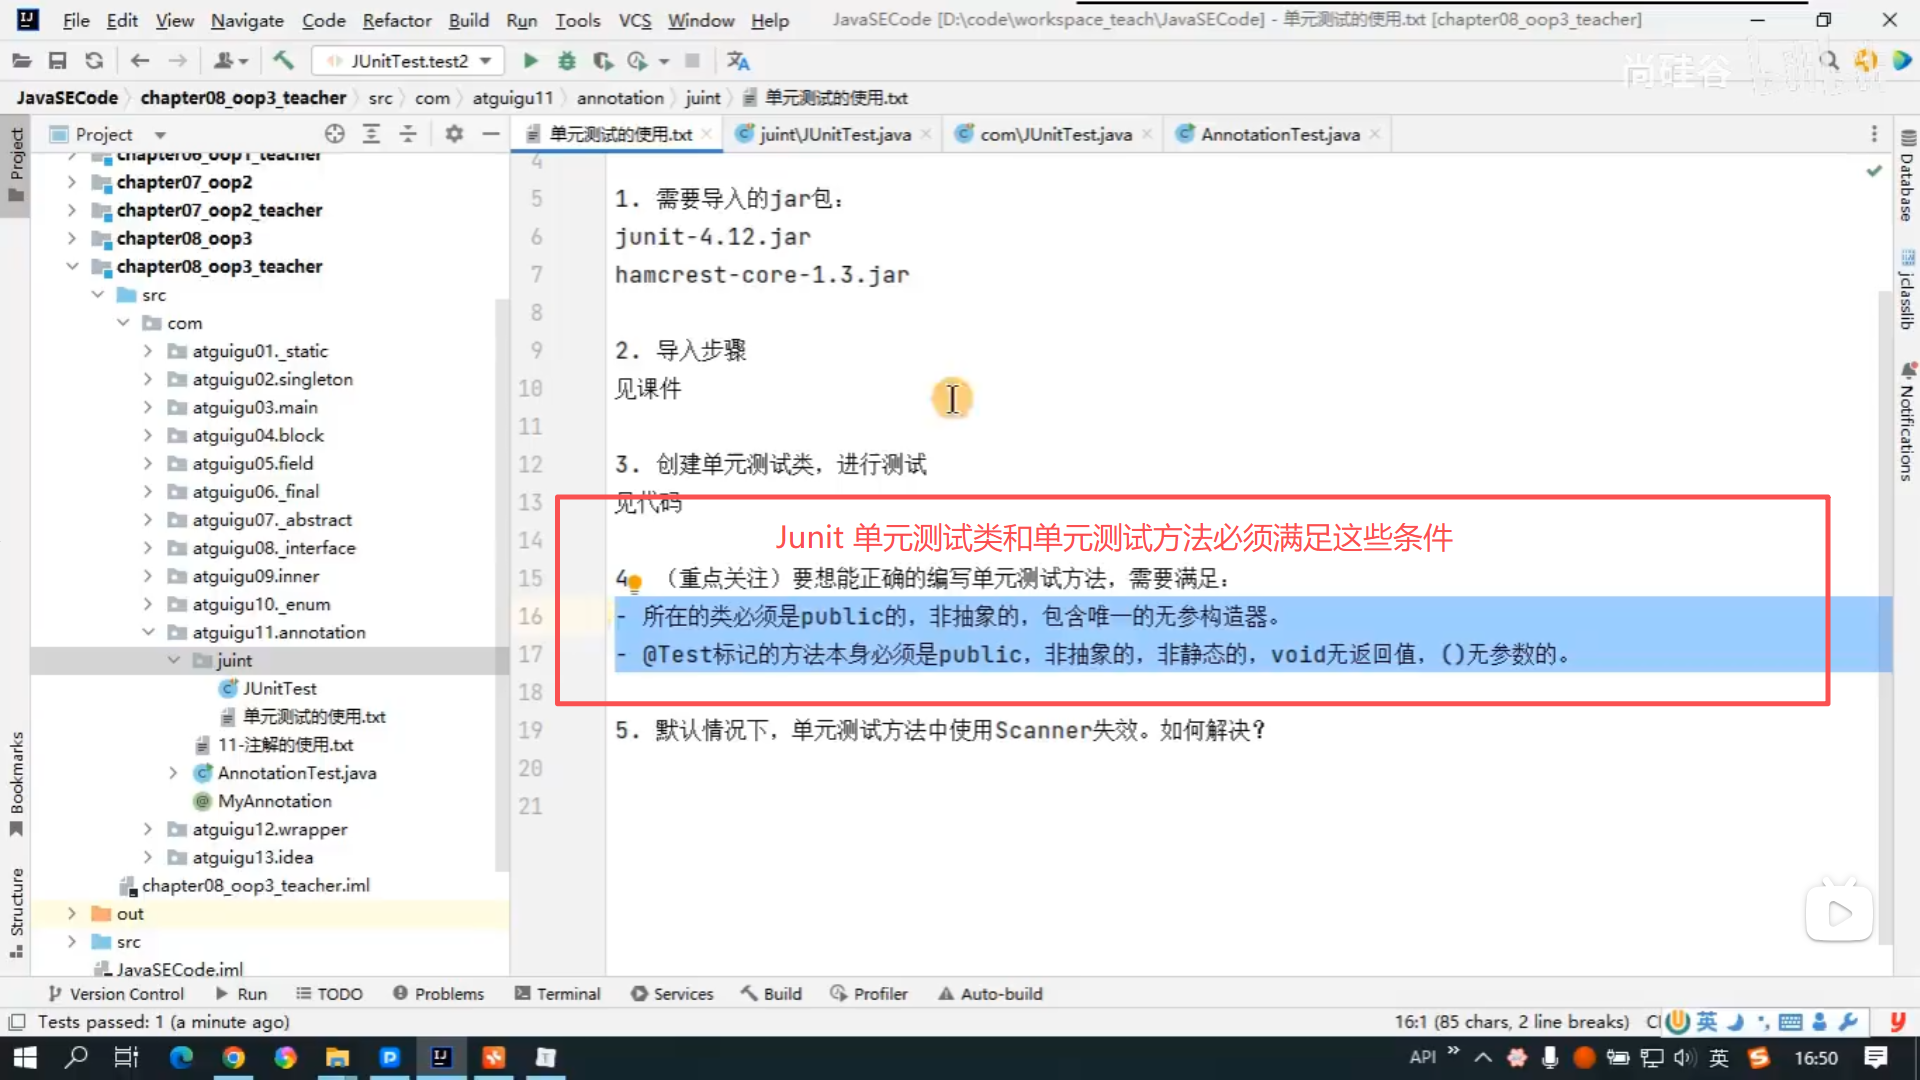1920x1080 pixels.
Task: Click the green Run button in toolbar
Action: tap(530, 61)
